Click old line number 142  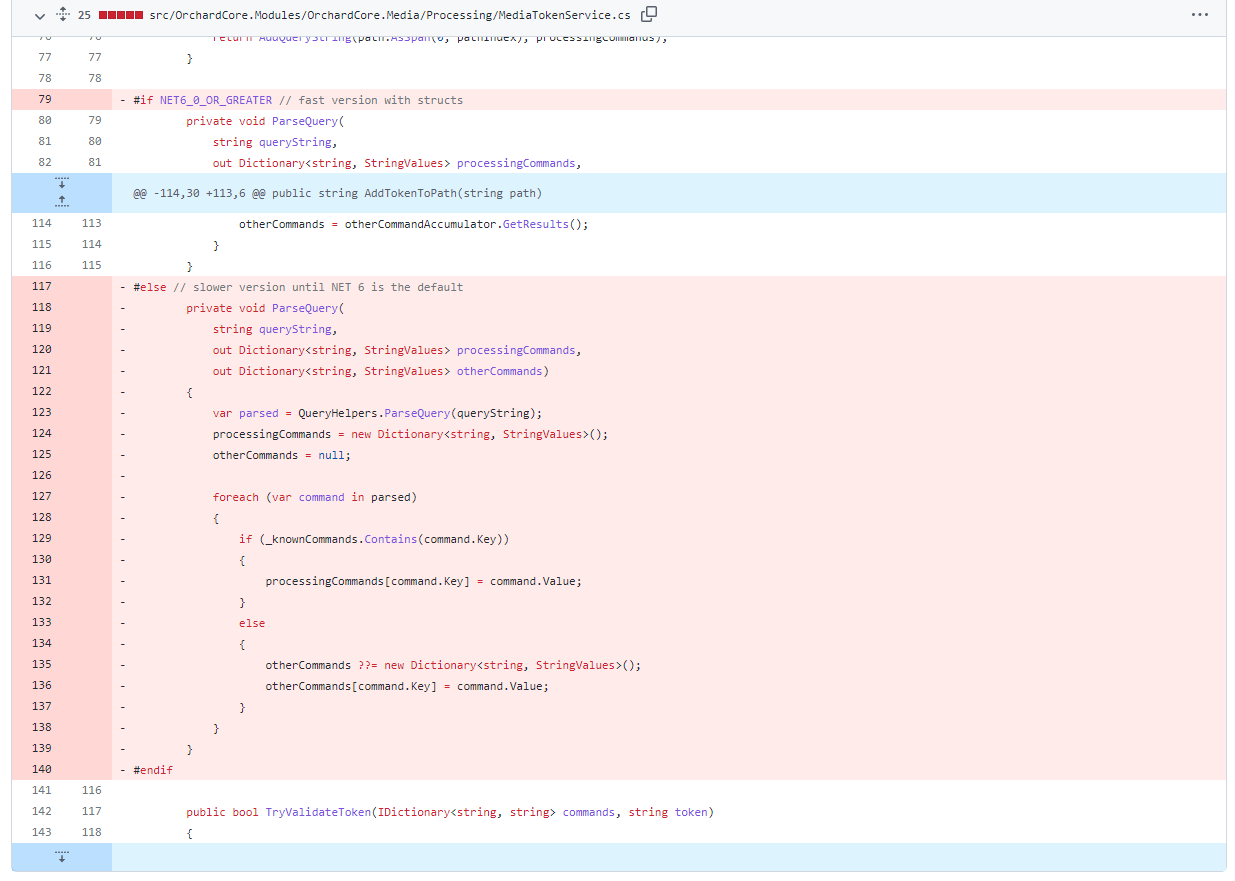pos(42,812)
